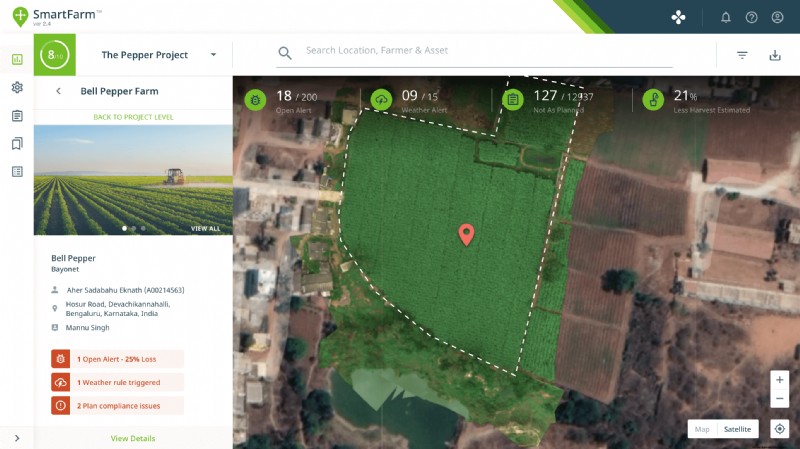800x449 pixels.
Task: Click the clipboard plans icon in sidebar
Action: point(17,116)
